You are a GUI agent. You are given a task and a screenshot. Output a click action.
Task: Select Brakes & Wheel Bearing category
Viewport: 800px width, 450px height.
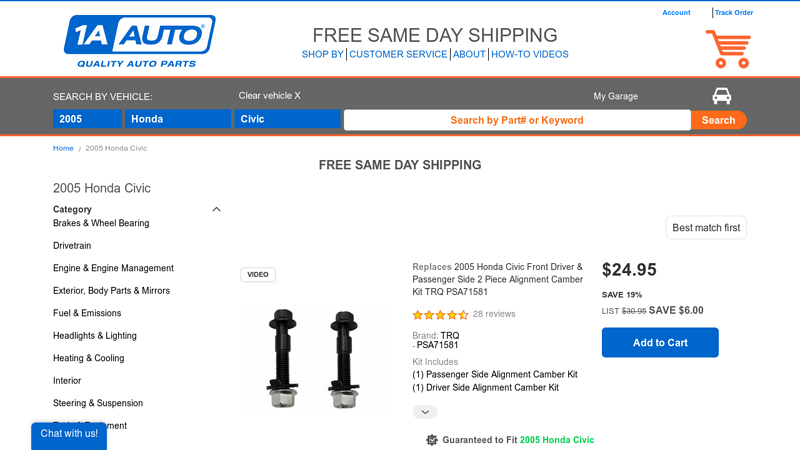pyautogui.click(x=101, y=224)
